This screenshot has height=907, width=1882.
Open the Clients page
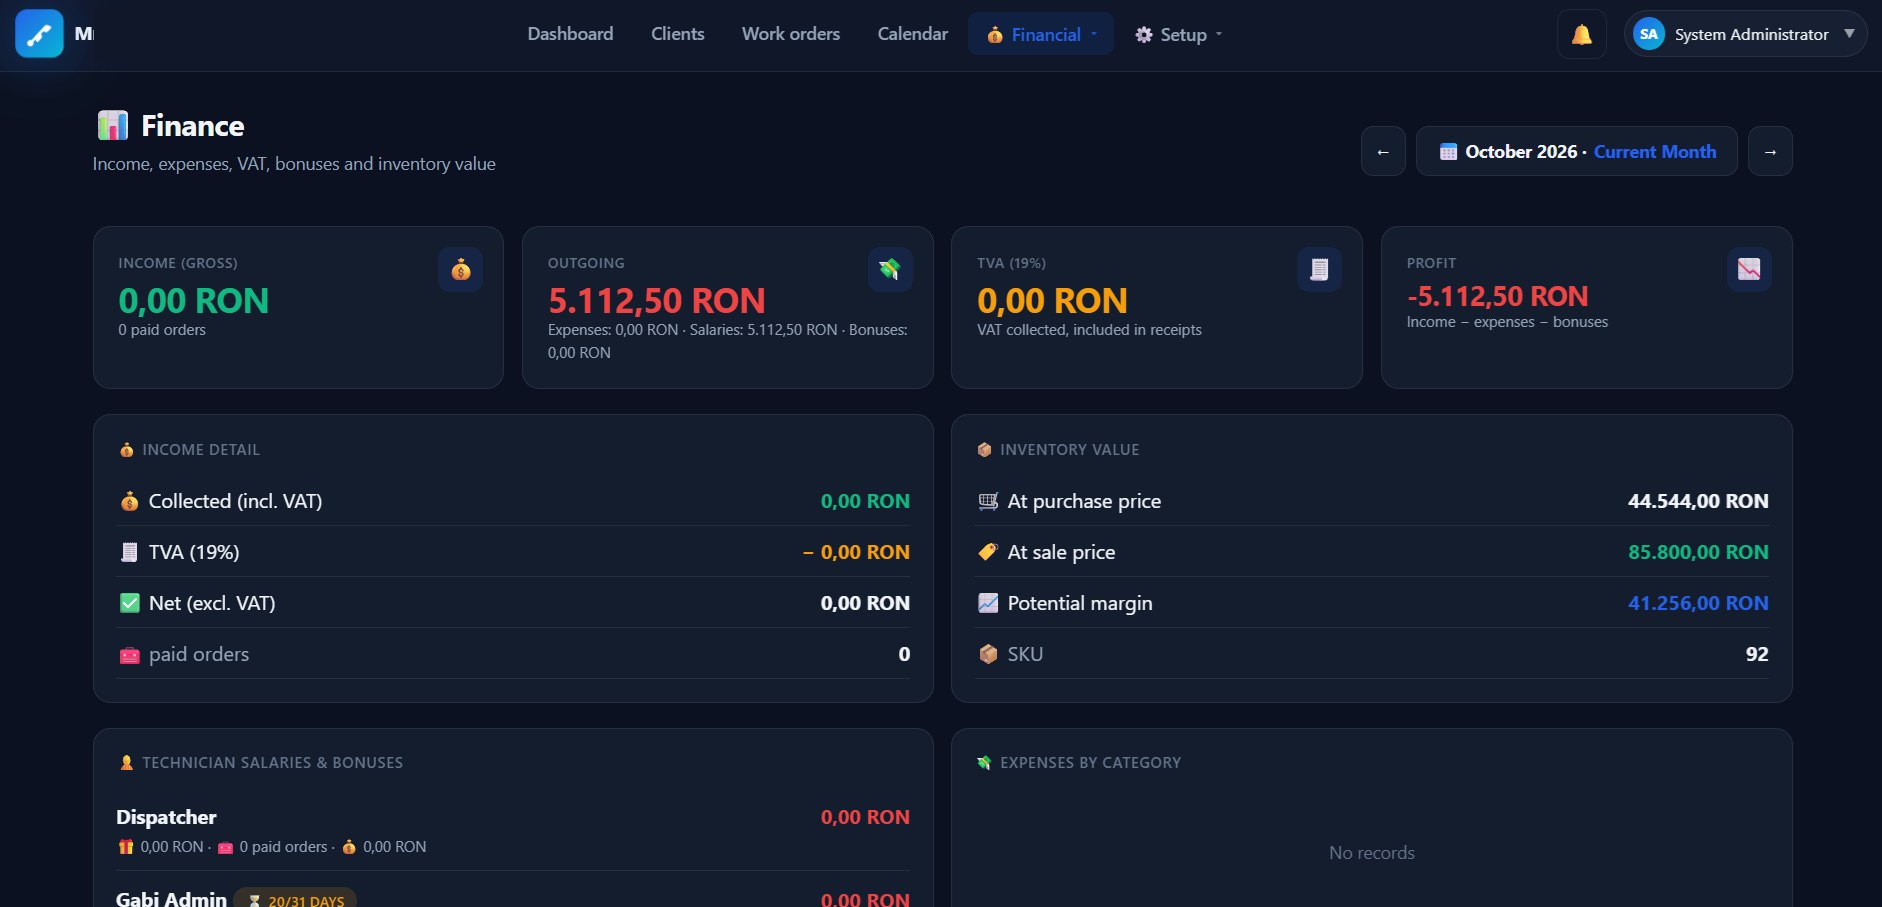[678, 34]
